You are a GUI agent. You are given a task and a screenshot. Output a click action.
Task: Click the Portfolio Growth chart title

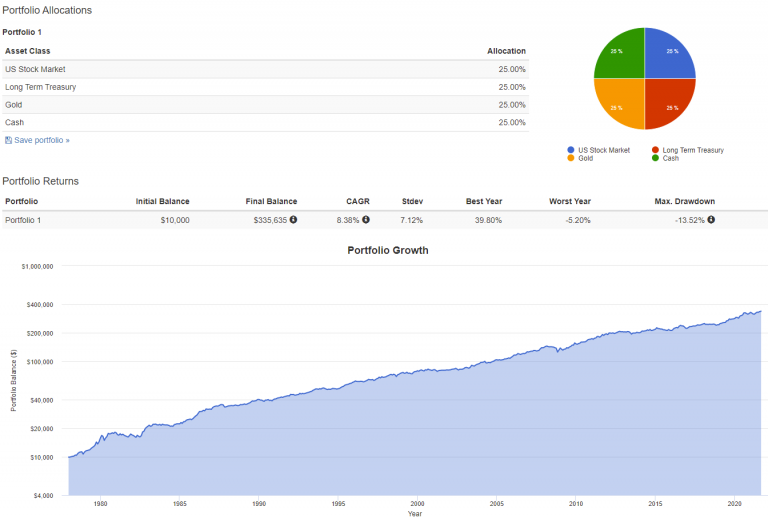point(388,250)
